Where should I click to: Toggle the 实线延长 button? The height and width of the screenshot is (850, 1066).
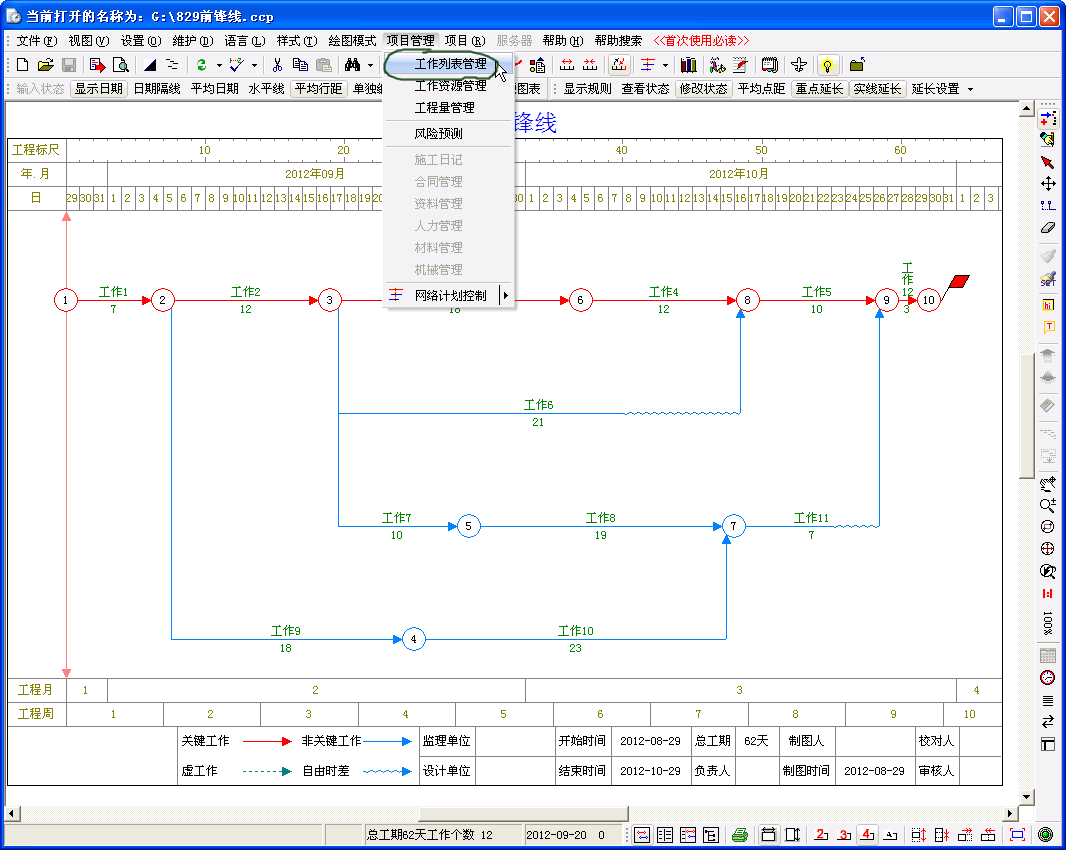pos(877,89)
